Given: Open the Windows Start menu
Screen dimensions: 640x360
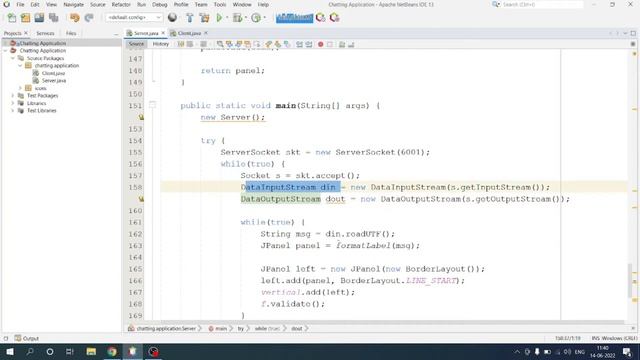Looking at the screenshot, I should 10,351.
